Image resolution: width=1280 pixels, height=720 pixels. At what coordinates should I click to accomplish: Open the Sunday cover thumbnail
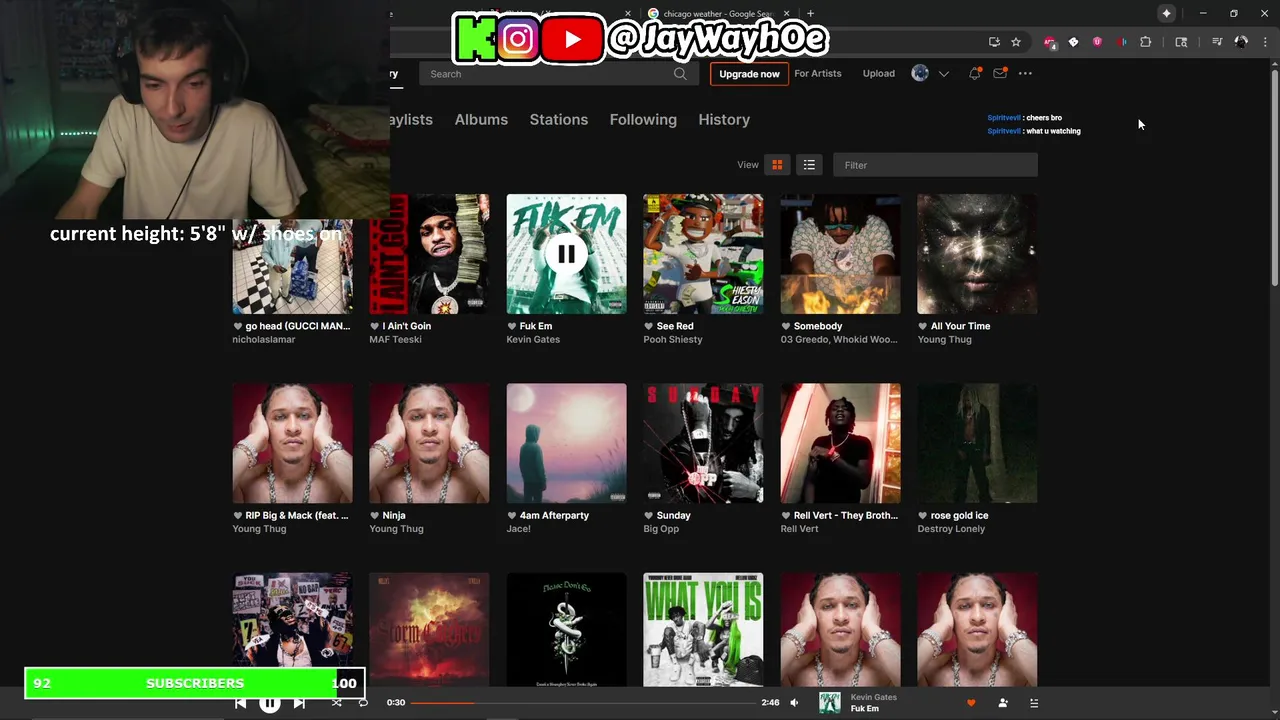pos(703,443)
